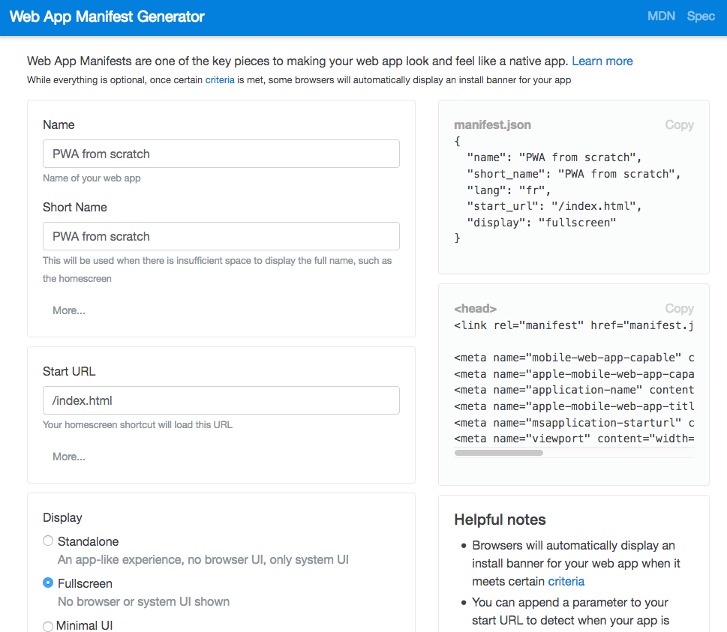Click "Your homescreen shortcut will load this URL"
Image resolution: width=727 pixels, height=632 pixels.
pyautogui.click(x=137, y=424)
